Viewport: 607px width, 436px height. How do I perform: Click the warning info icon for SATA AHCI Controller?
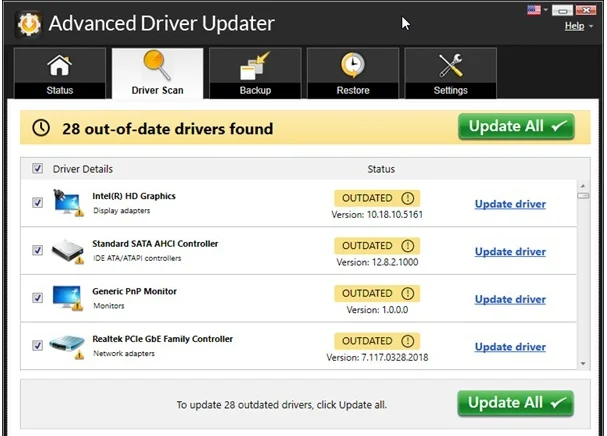coord(407,246)
